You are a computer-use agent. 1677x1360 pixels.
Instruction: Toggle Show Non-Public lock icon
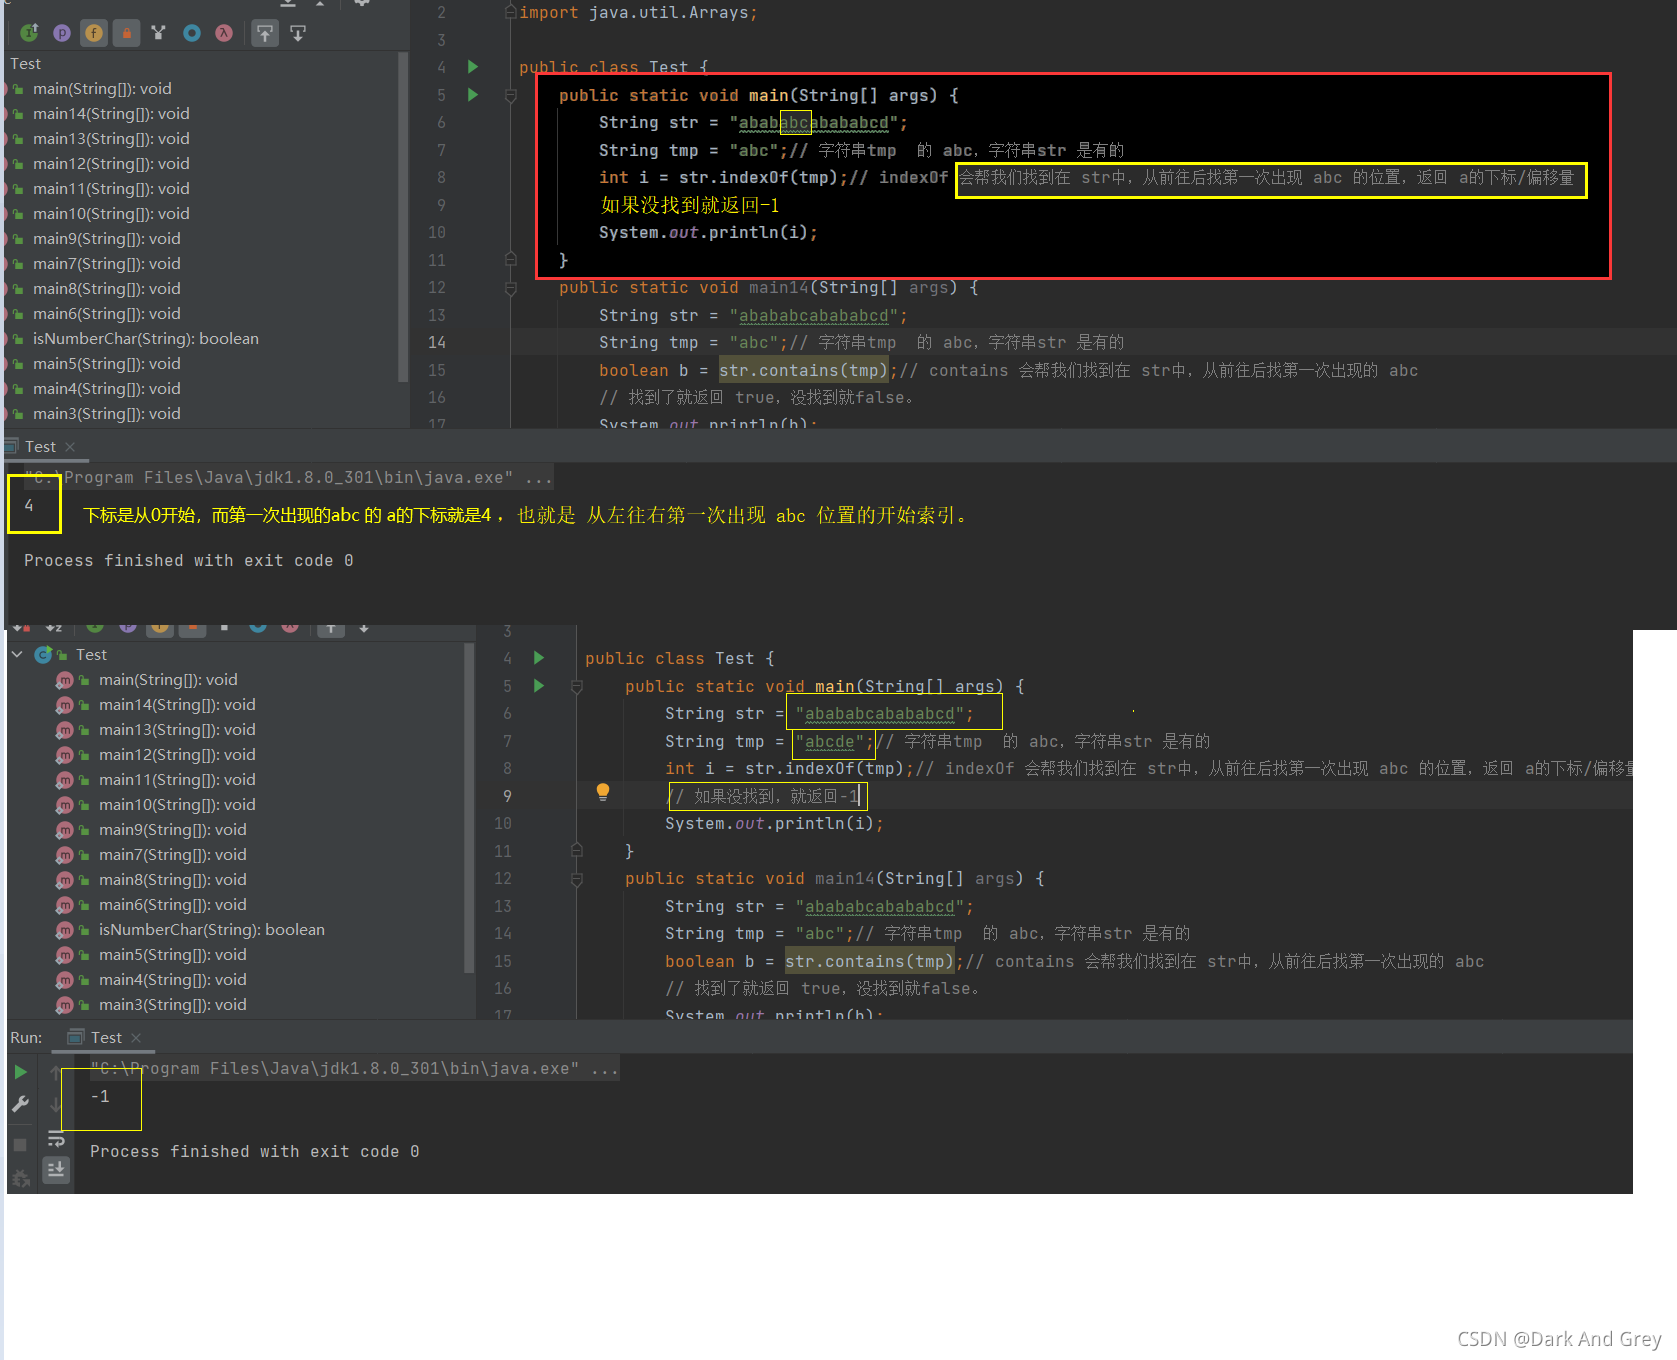[x=126, y=33]
